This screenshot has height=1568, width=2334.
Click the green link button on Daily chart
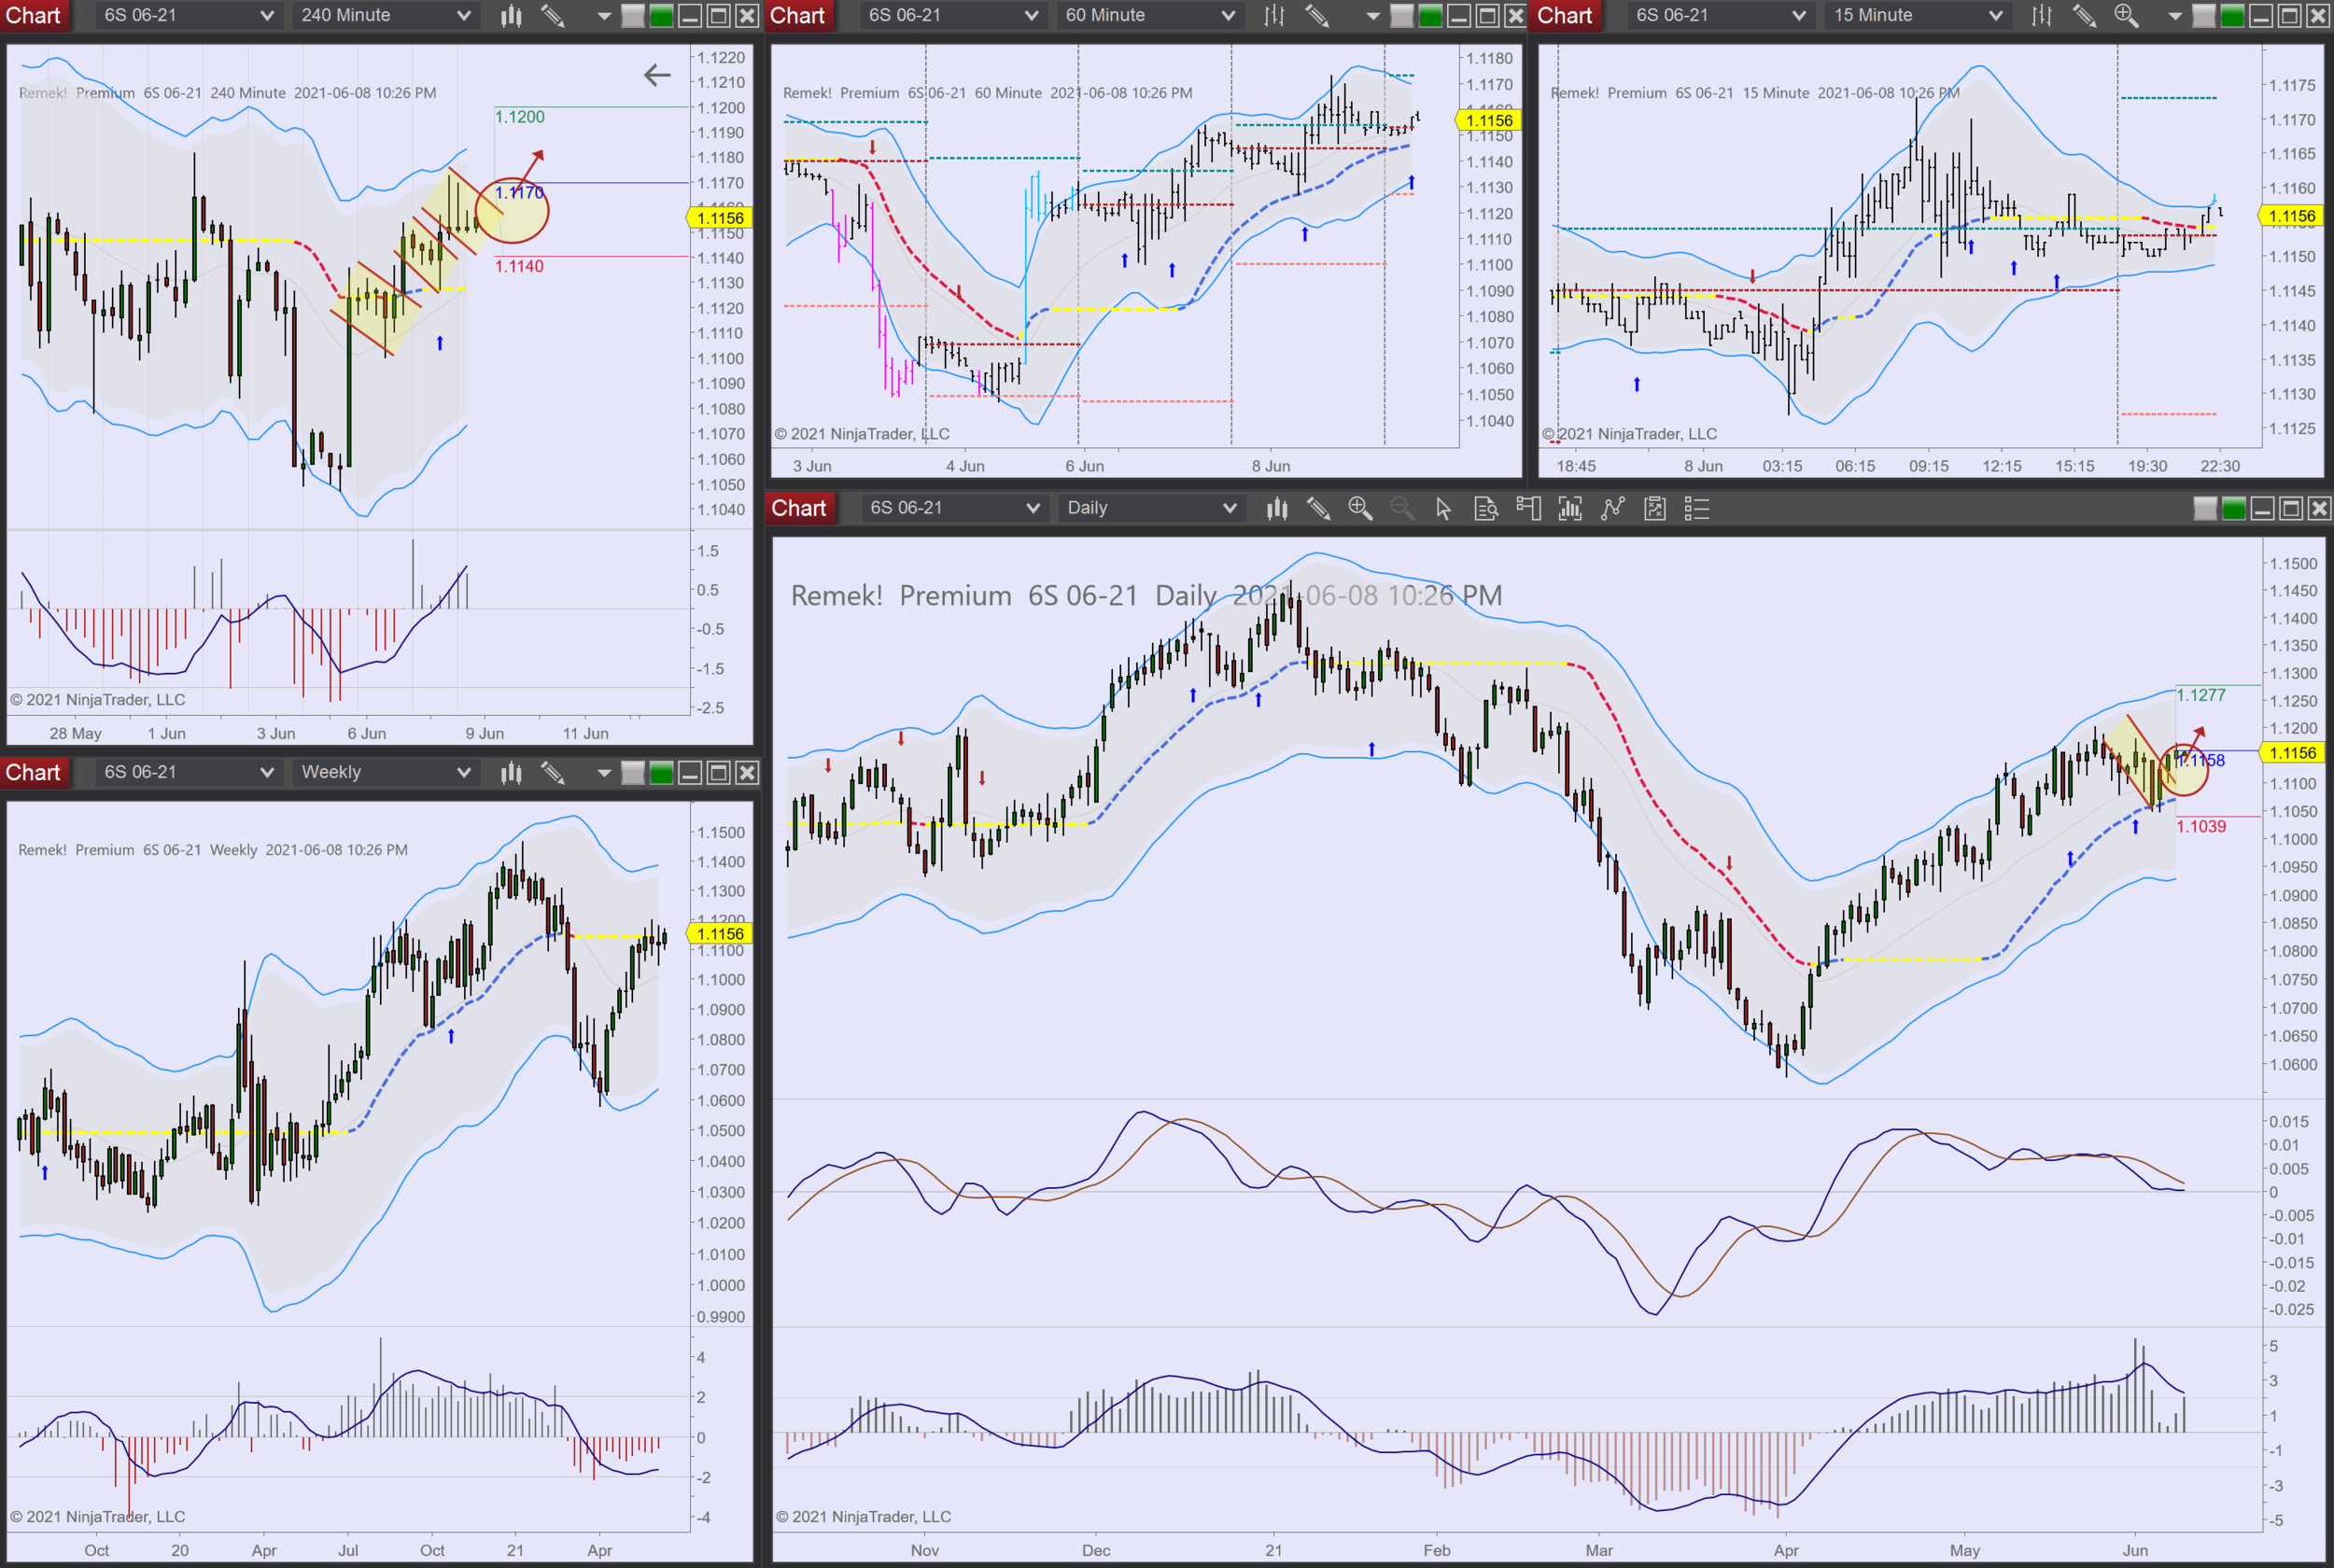[x=2234, y=509]
